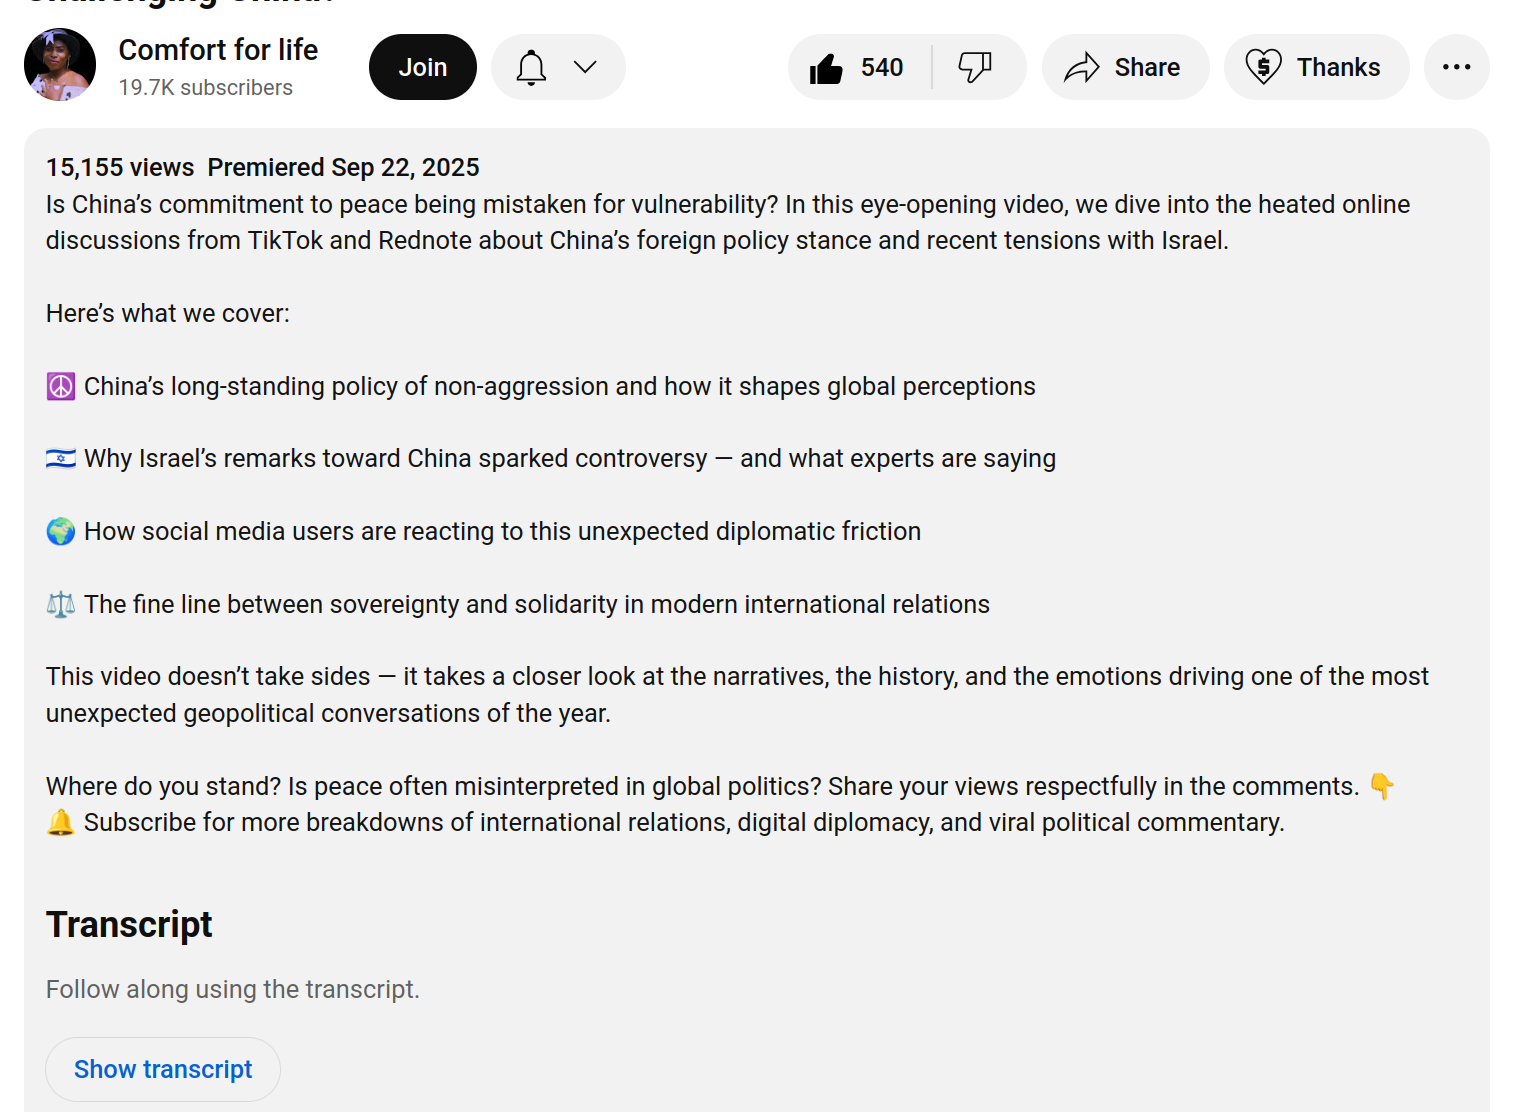Open the three-dot more actions menu

tap(1456, 67)
